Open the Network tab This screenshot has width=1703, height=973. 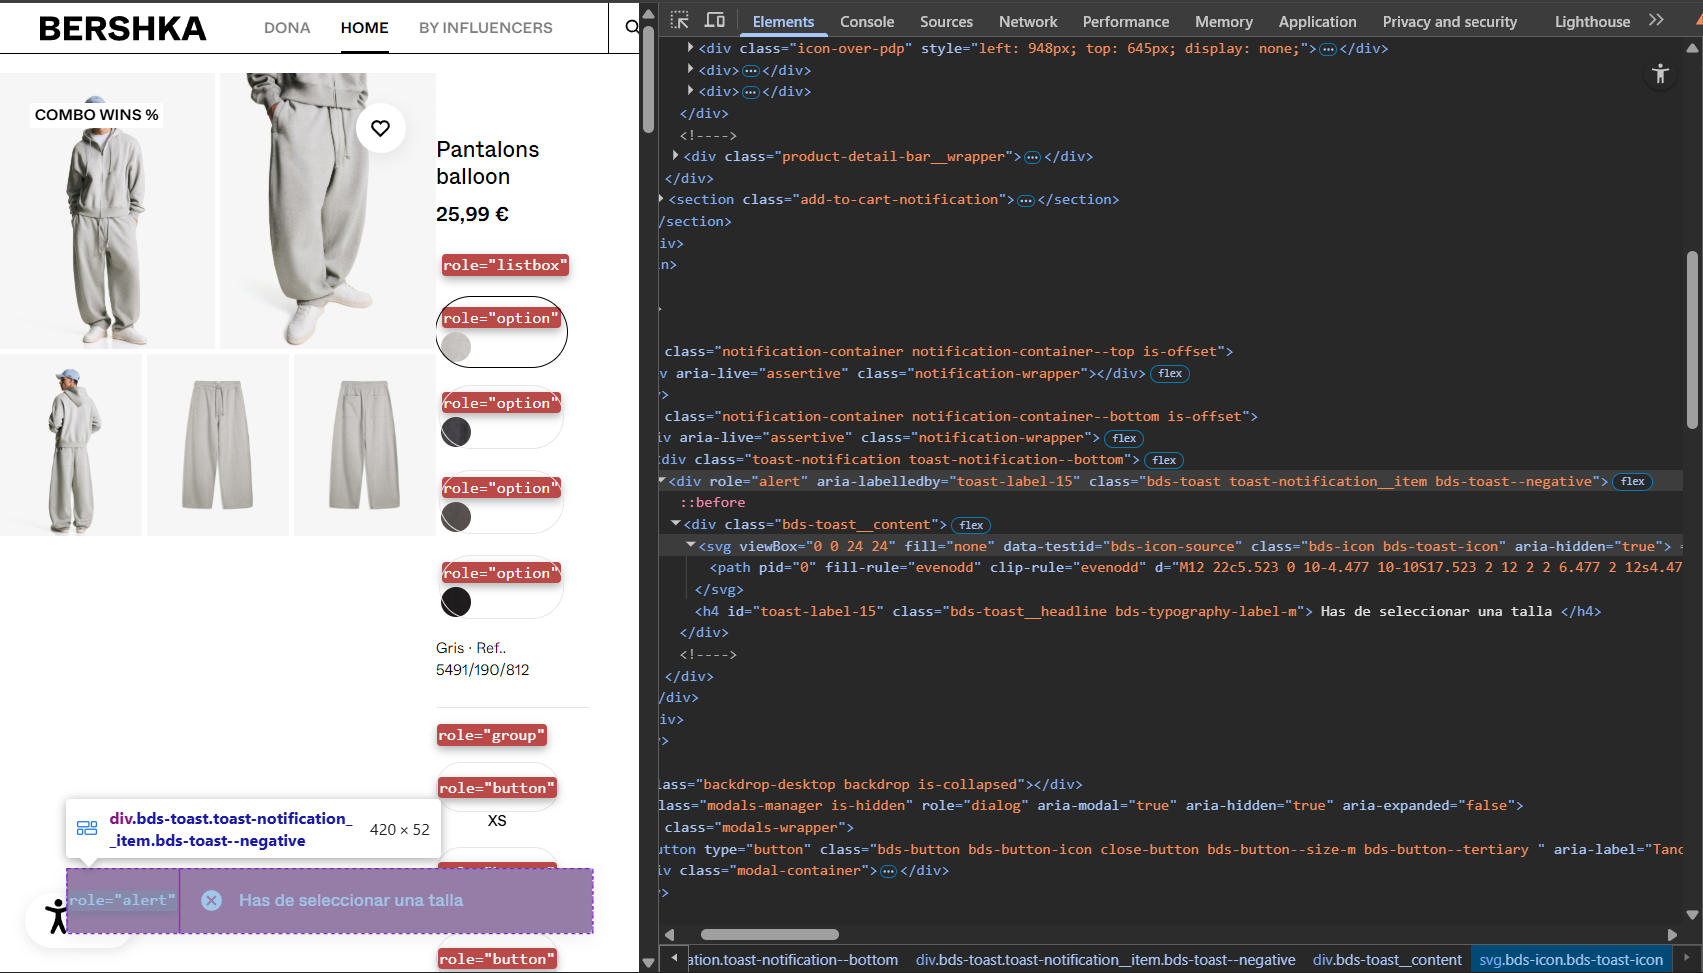tap(1027, 22)
